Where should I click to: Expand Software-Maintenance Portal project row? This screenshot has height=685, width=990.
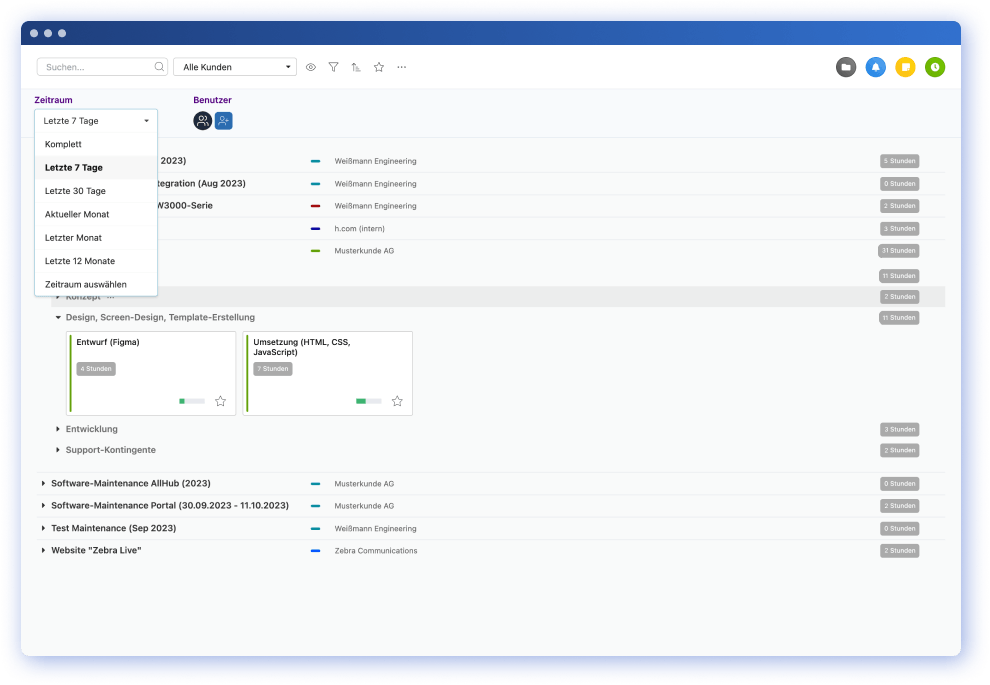click(x=43, y=506)
